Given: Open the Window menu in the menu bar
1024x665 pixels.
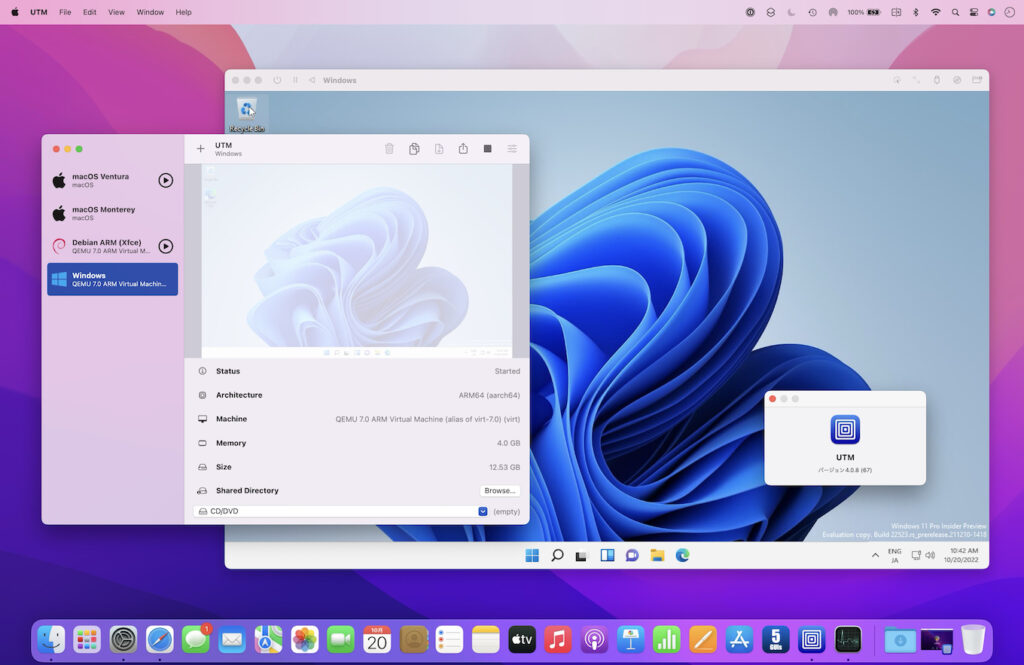Looking at the screenshot, I should (148, 12).
